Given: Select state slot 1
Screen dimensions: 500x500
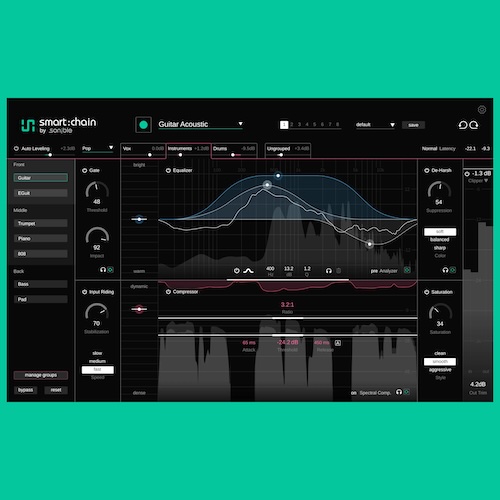Looking at the screenshot, I should [x=284, y=125].
